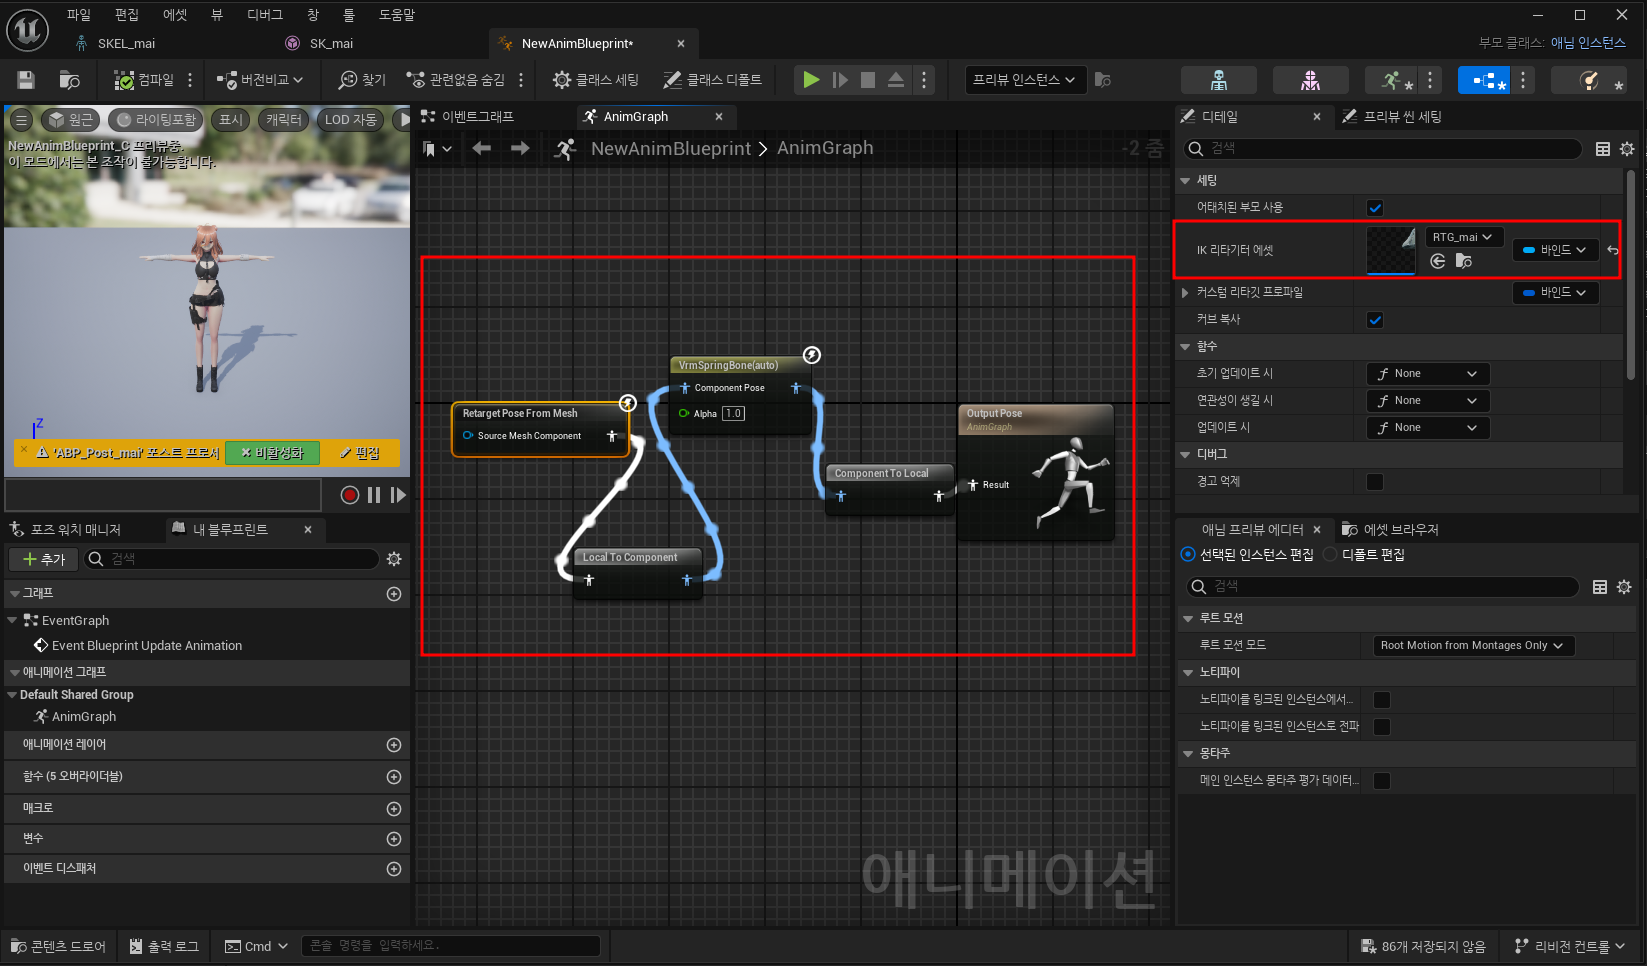This screenshot has width=1647, height=966.
Task: Open the 라이팅포함 lit mode menu
Action: coord(156,120)
